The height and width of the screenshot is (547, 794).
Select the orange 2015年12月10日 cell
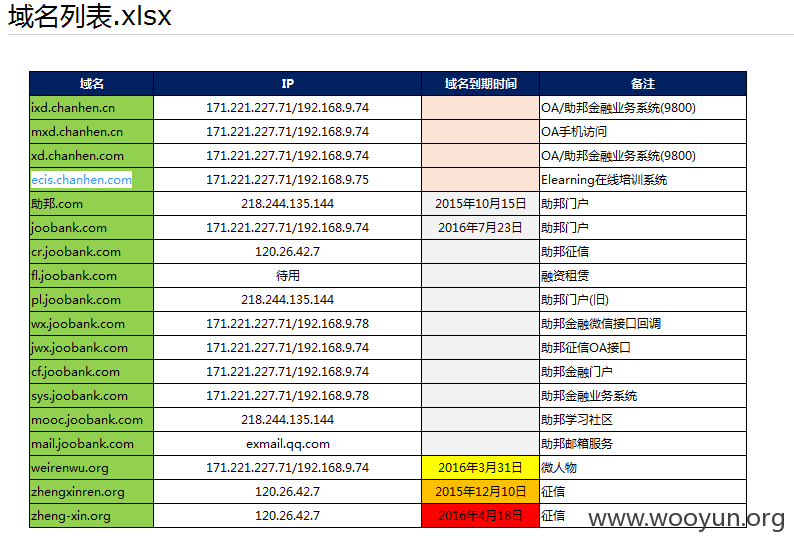click(481, 491)
